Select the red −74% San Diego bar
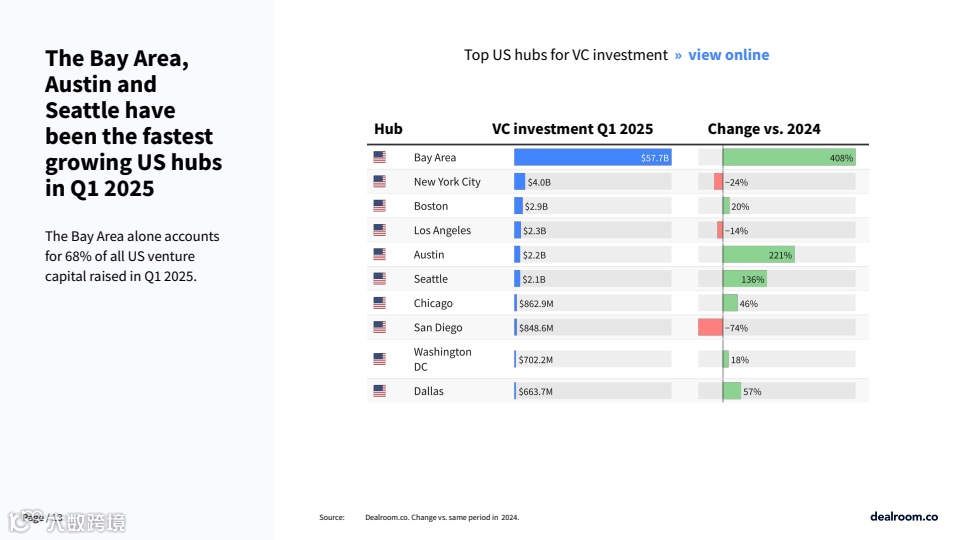 pos(710,327)
